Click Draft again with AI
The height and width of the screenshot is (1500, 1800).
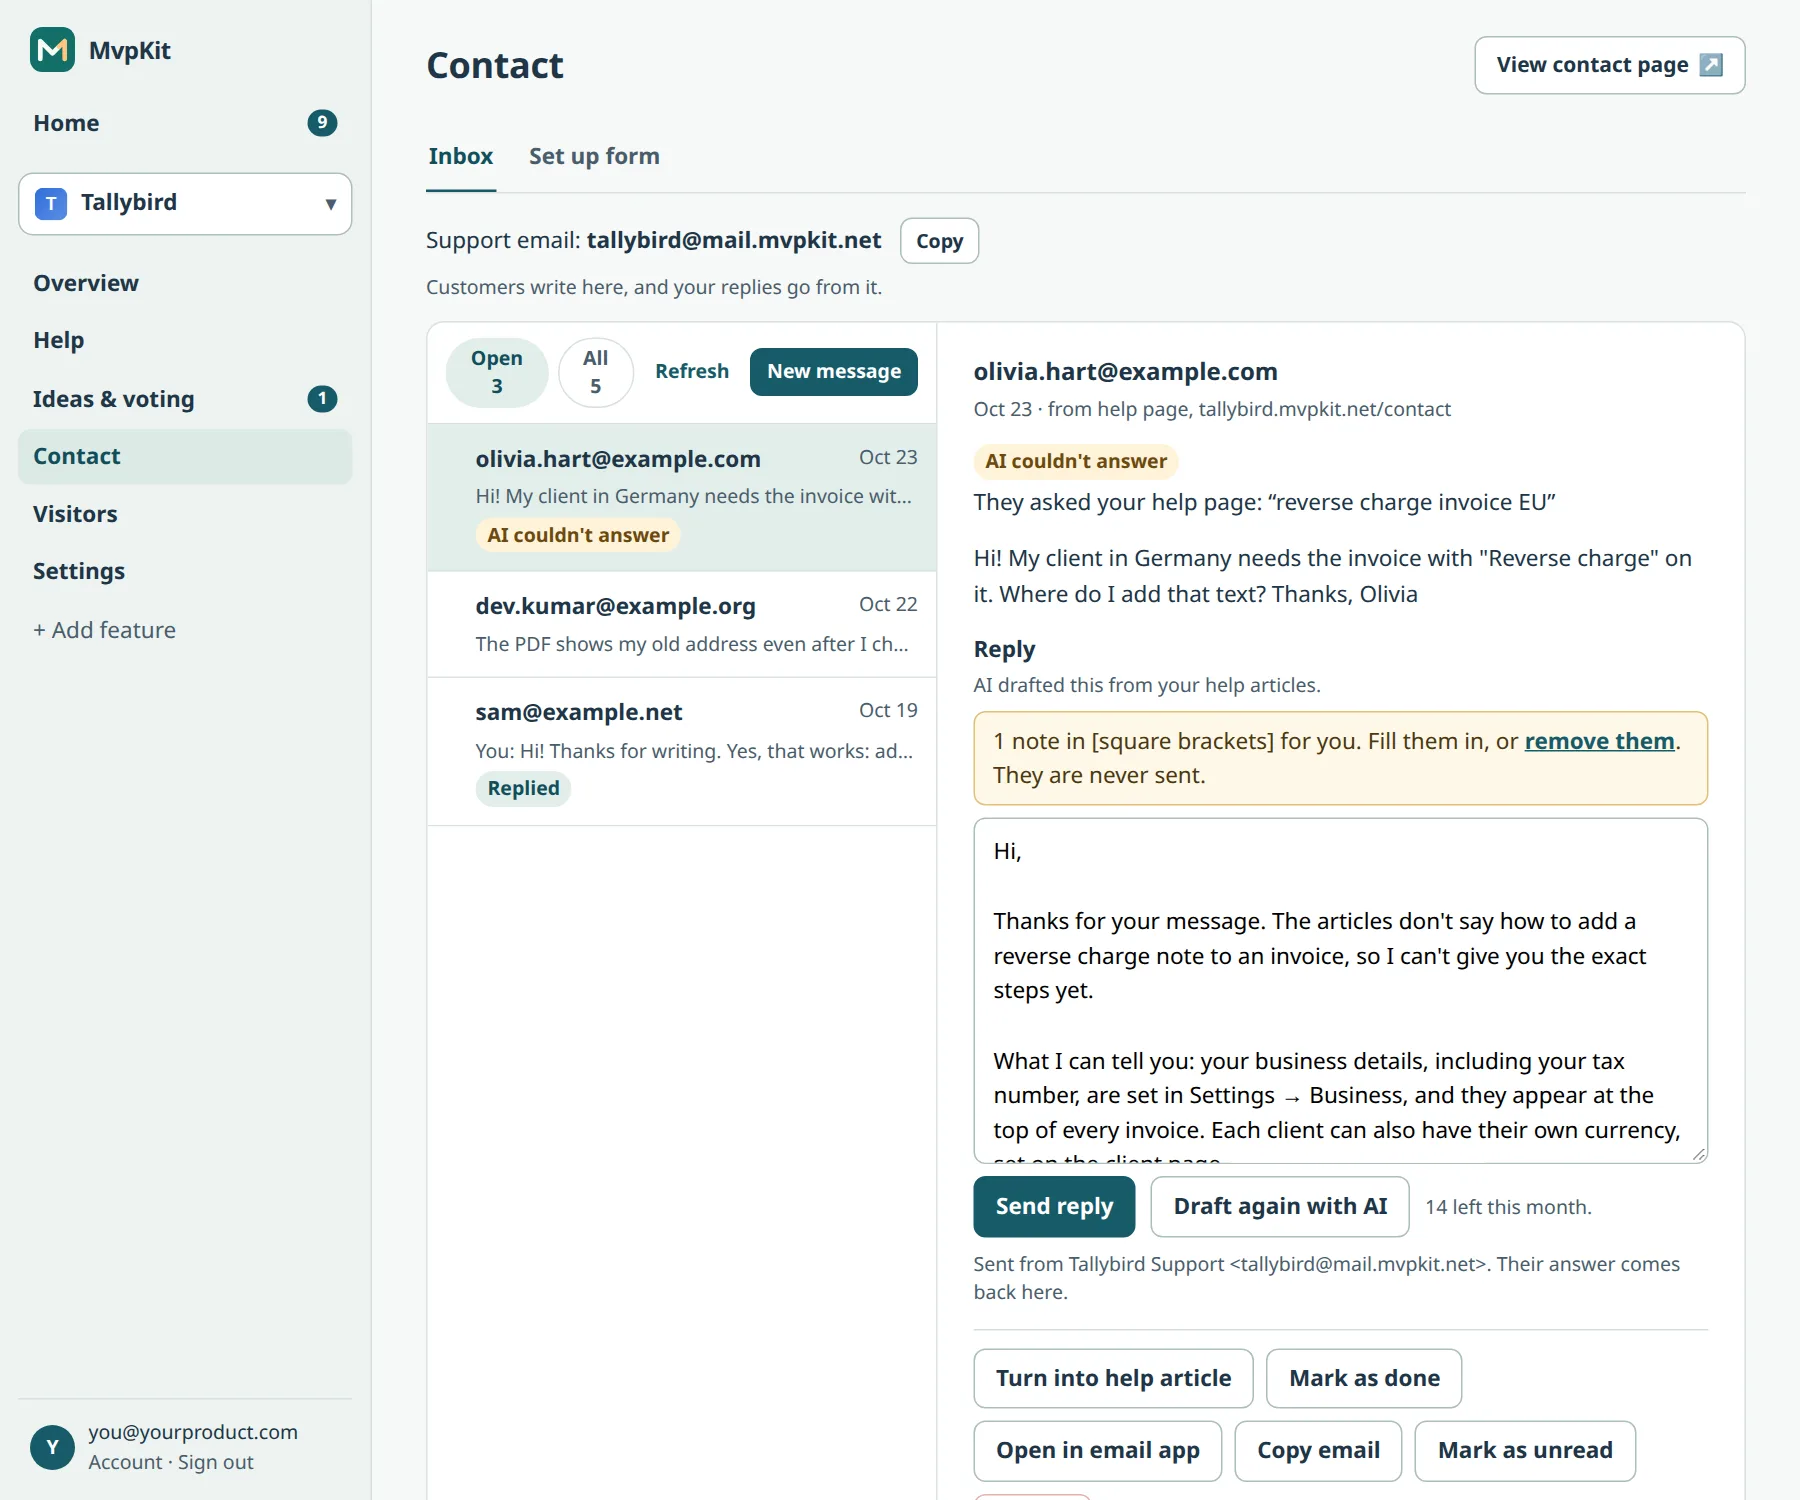click(x=1280, y=1207)
